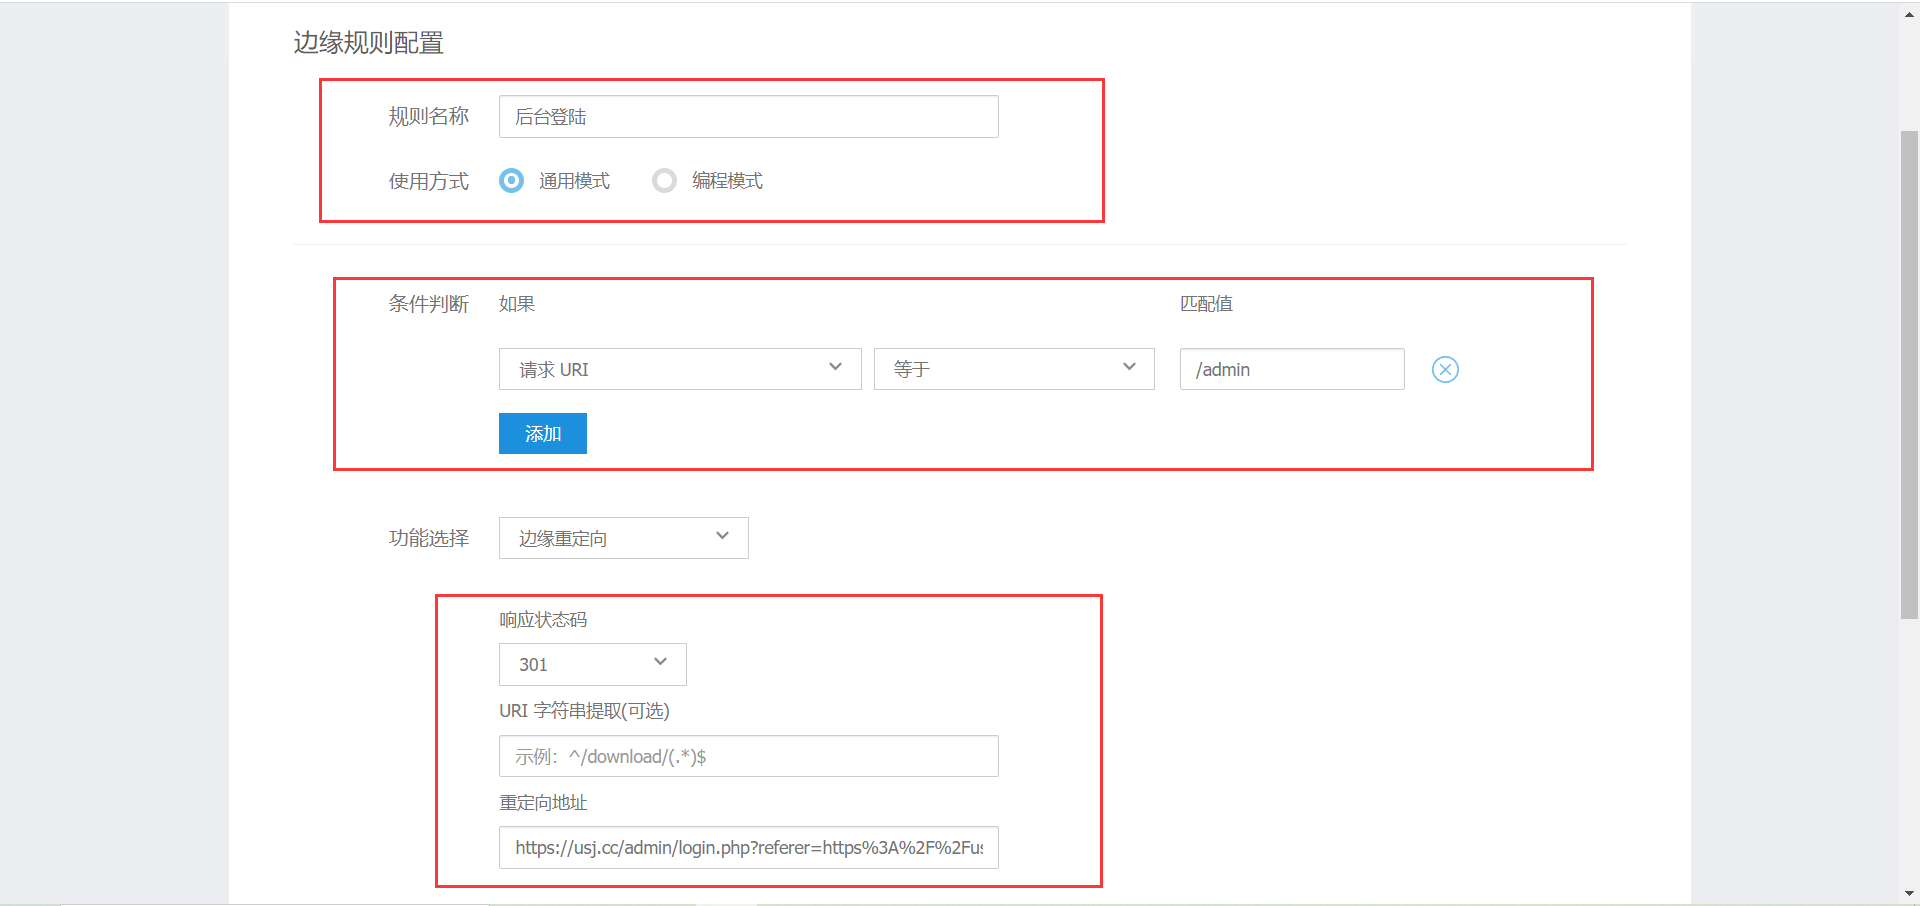
Task: Expand the 等于 operator dropdown
Action: tap(1013, 369)
